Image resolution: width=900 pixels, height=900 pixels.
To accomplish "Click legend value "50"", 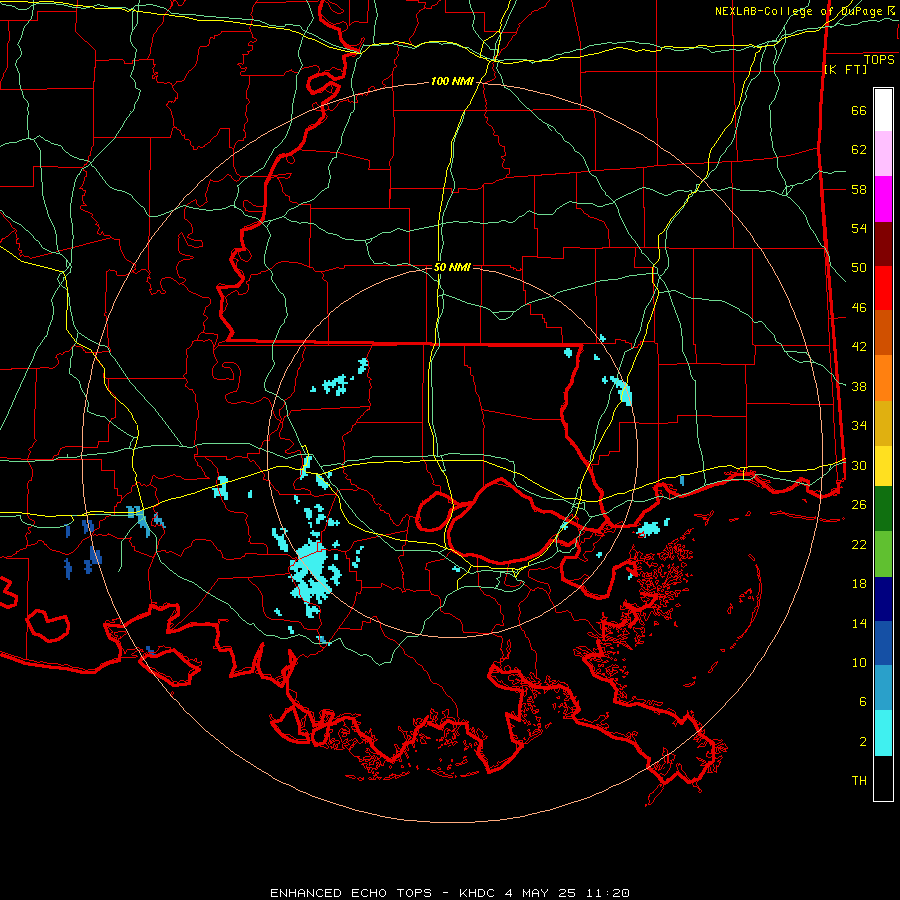I will (859, 268).
